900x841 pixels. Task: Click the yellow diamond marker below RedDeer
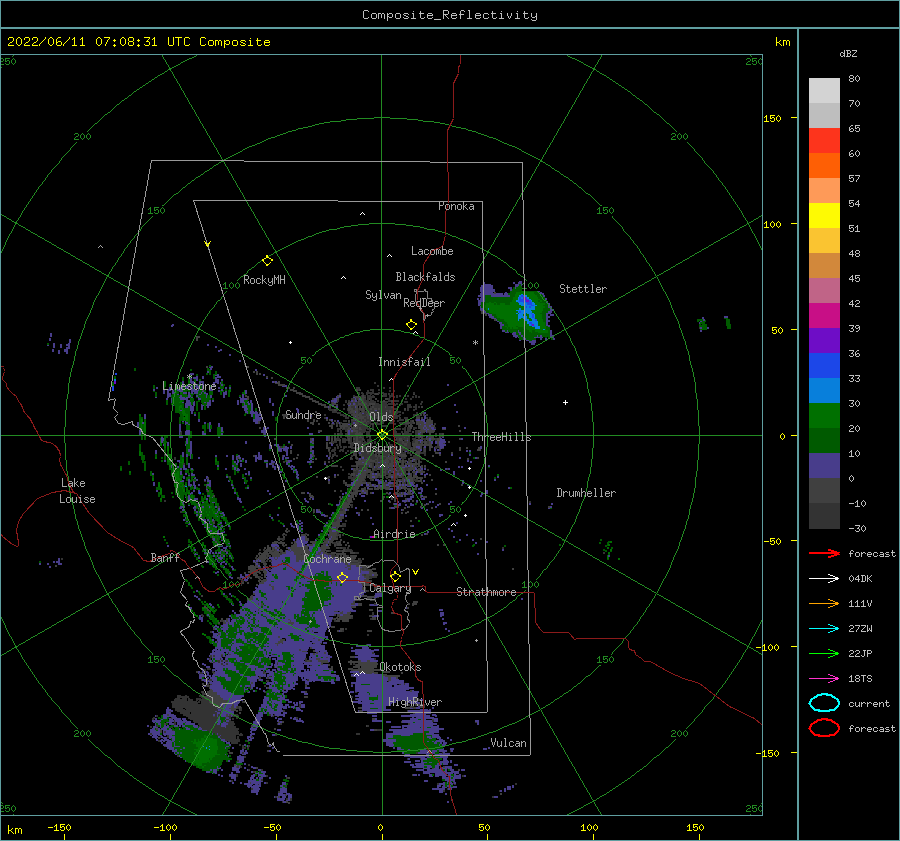tap(411, 325)
